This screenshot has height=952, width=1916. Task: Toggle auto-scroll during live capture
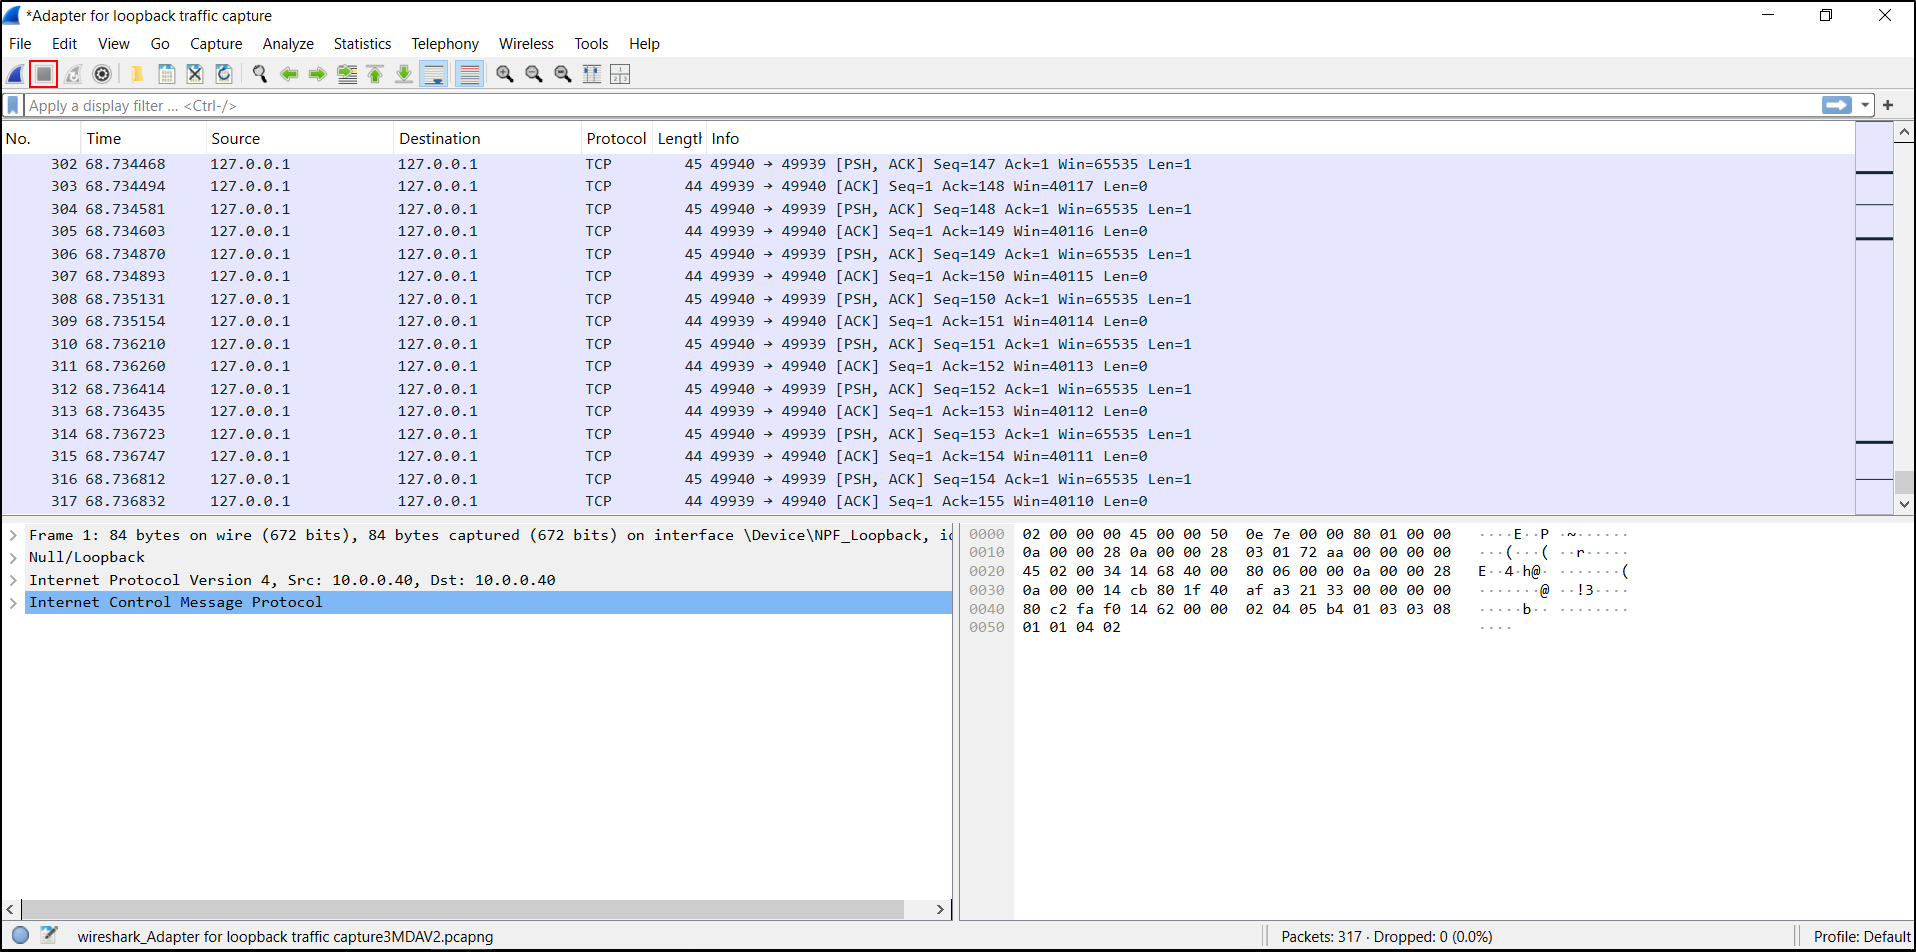pos(433,74)
